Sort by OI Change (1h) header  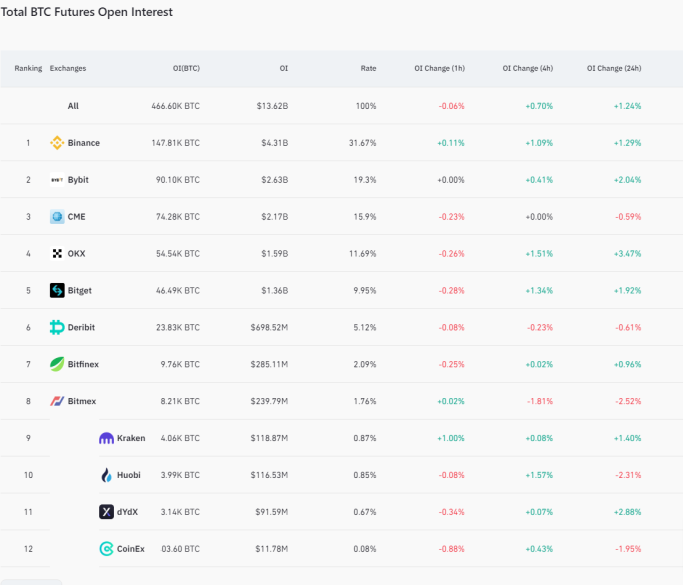440,68
